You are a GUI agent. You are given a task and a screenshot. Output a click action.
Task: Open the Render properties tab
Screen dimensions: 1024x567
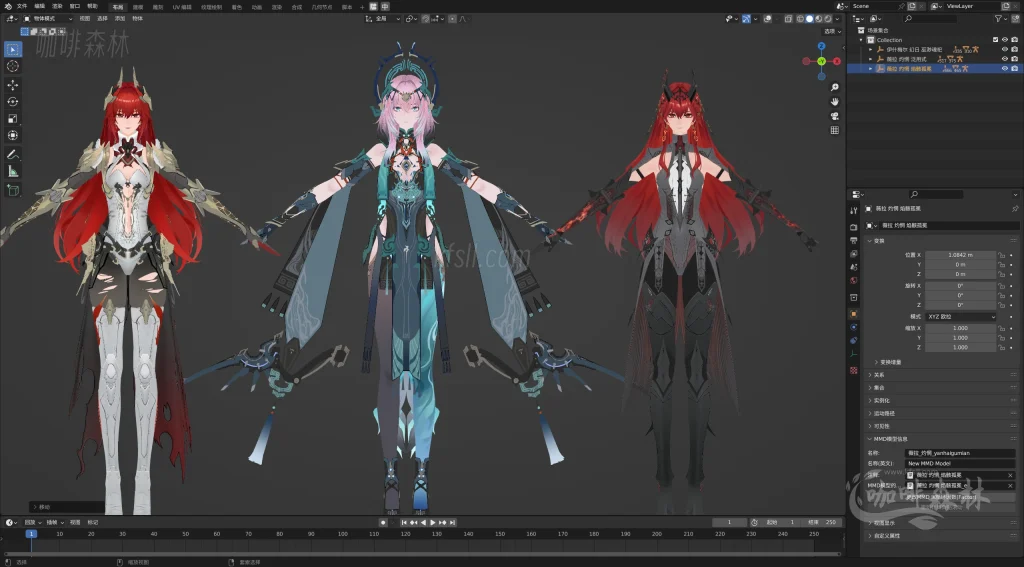click(x=854, y=227)
